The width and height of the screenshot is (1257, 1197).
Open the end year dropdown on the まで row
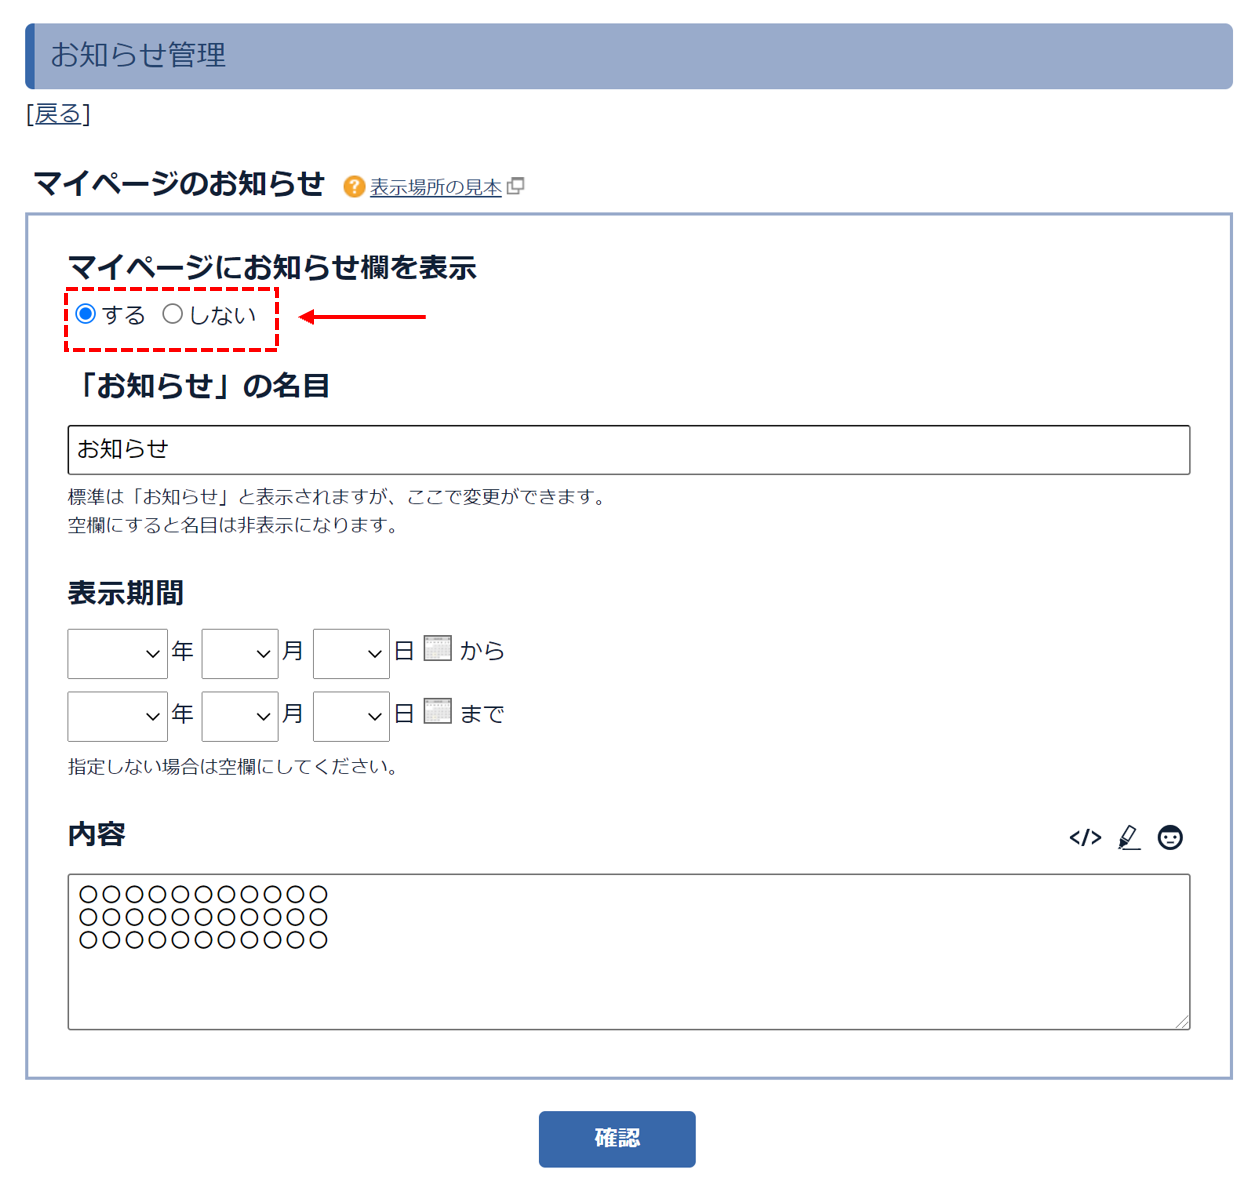[x=117, y=716]
